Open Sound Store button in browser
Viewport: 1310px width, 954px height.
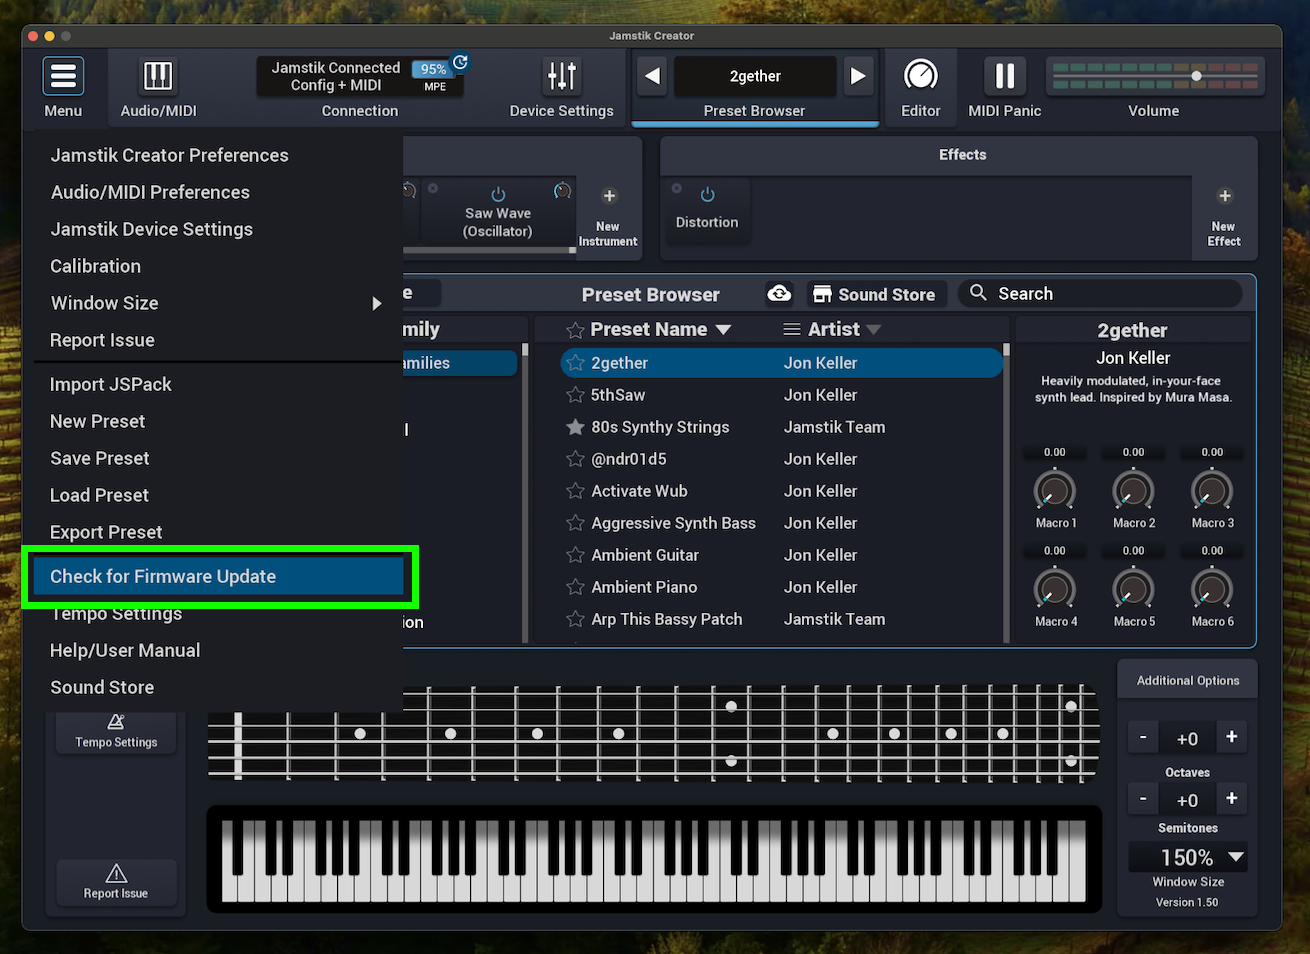[875, 294]
